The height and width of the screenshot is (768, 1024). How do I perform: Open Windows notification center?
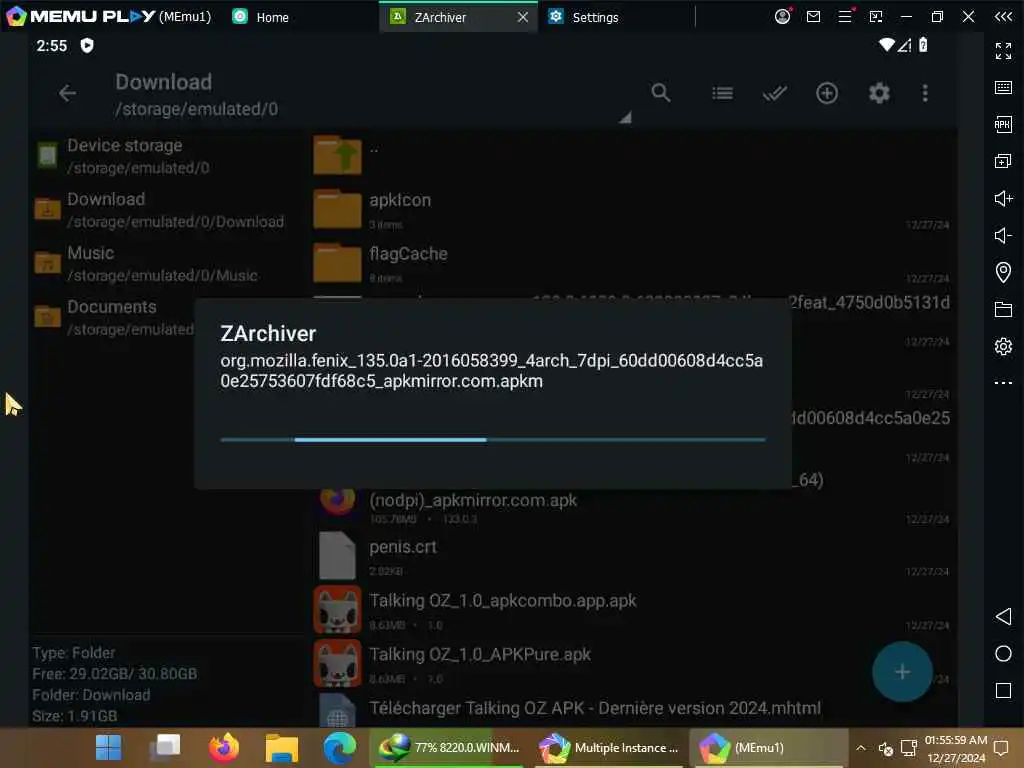click(x=1000, y=748)
